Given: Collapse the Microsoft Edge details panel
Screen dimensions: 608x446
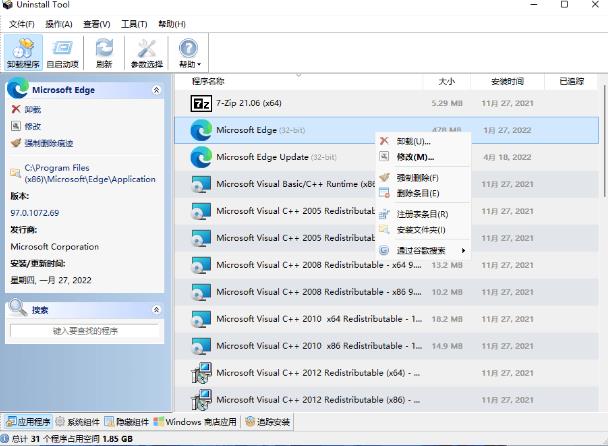Looking at the screenshot, I should 156,90.
